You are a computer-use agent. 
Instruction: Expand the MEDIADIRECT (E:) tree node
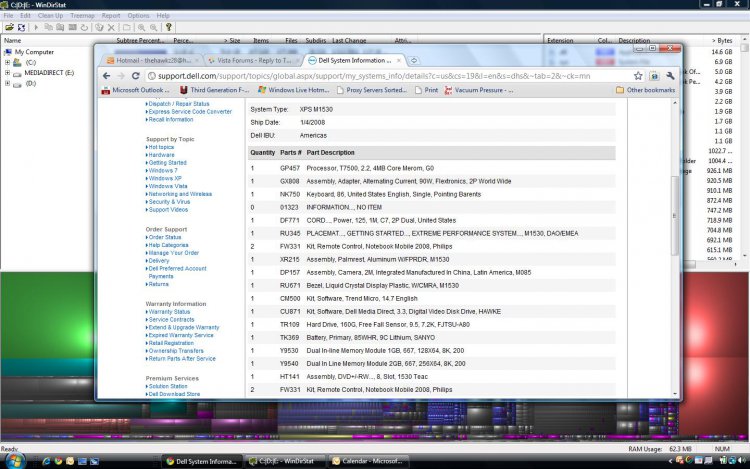(7, 73)
